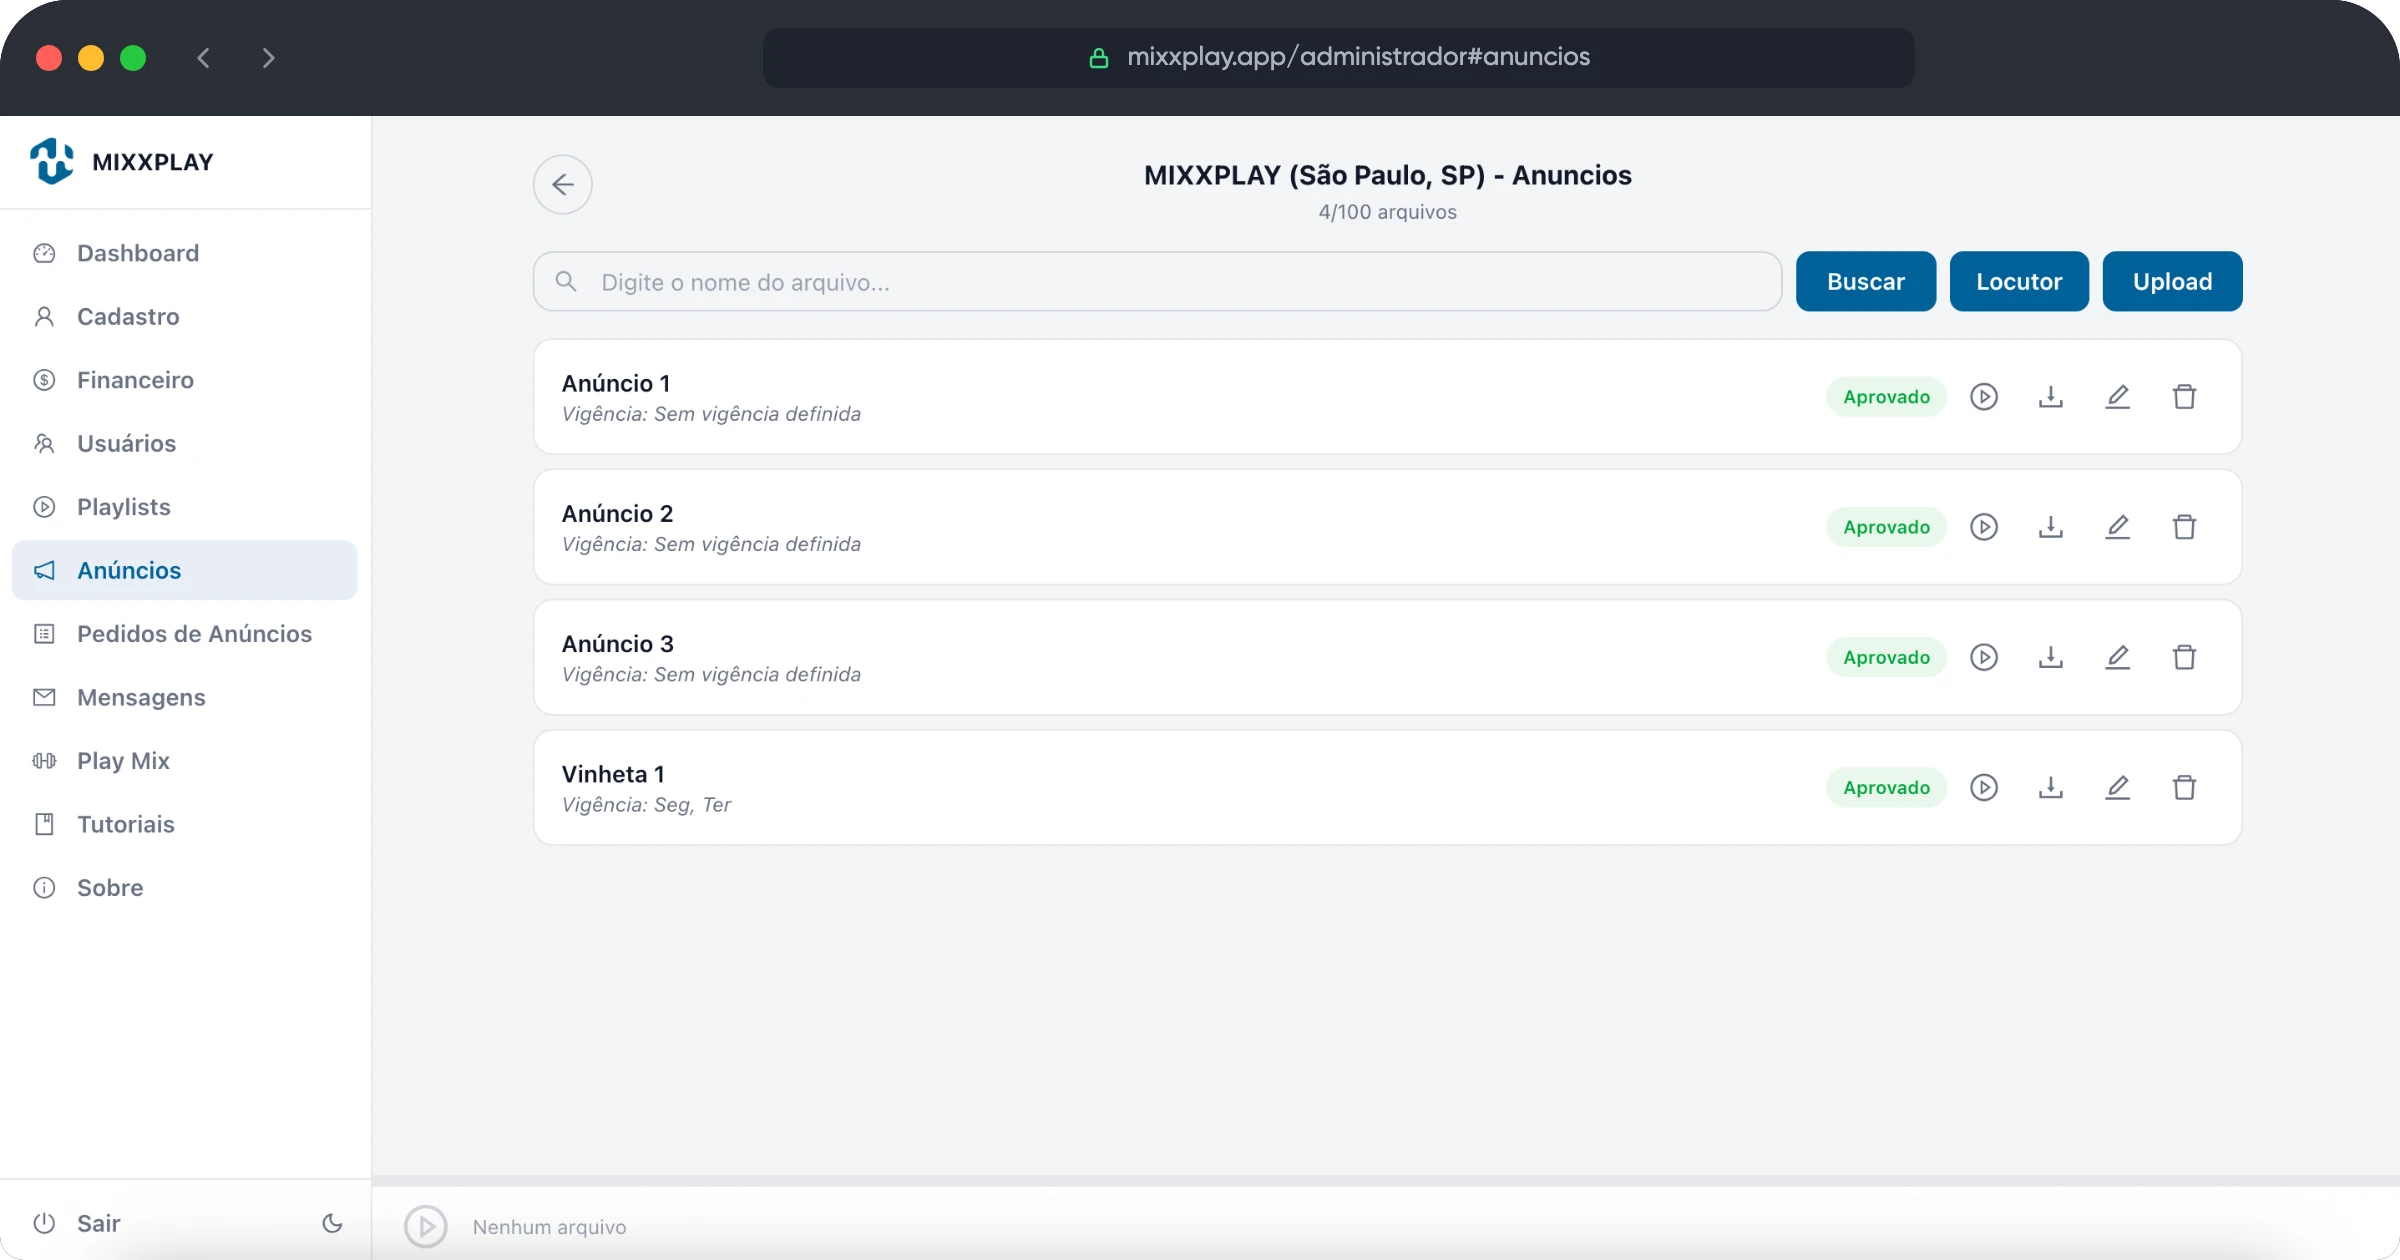Delete Anúncio 1 with the trash icon
The image size is (2400, 1260).
(x=2185, y=397)
